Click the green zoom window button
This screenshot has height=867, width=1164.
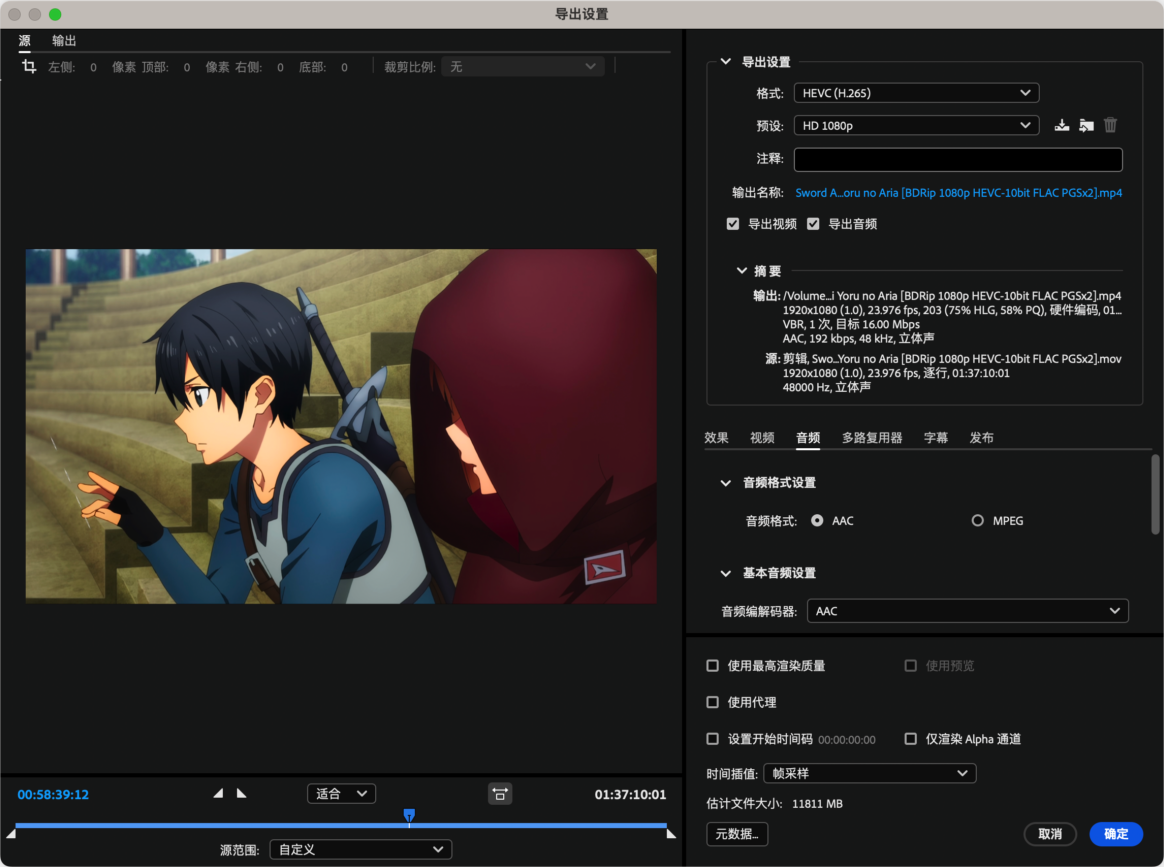click(55, 14)
